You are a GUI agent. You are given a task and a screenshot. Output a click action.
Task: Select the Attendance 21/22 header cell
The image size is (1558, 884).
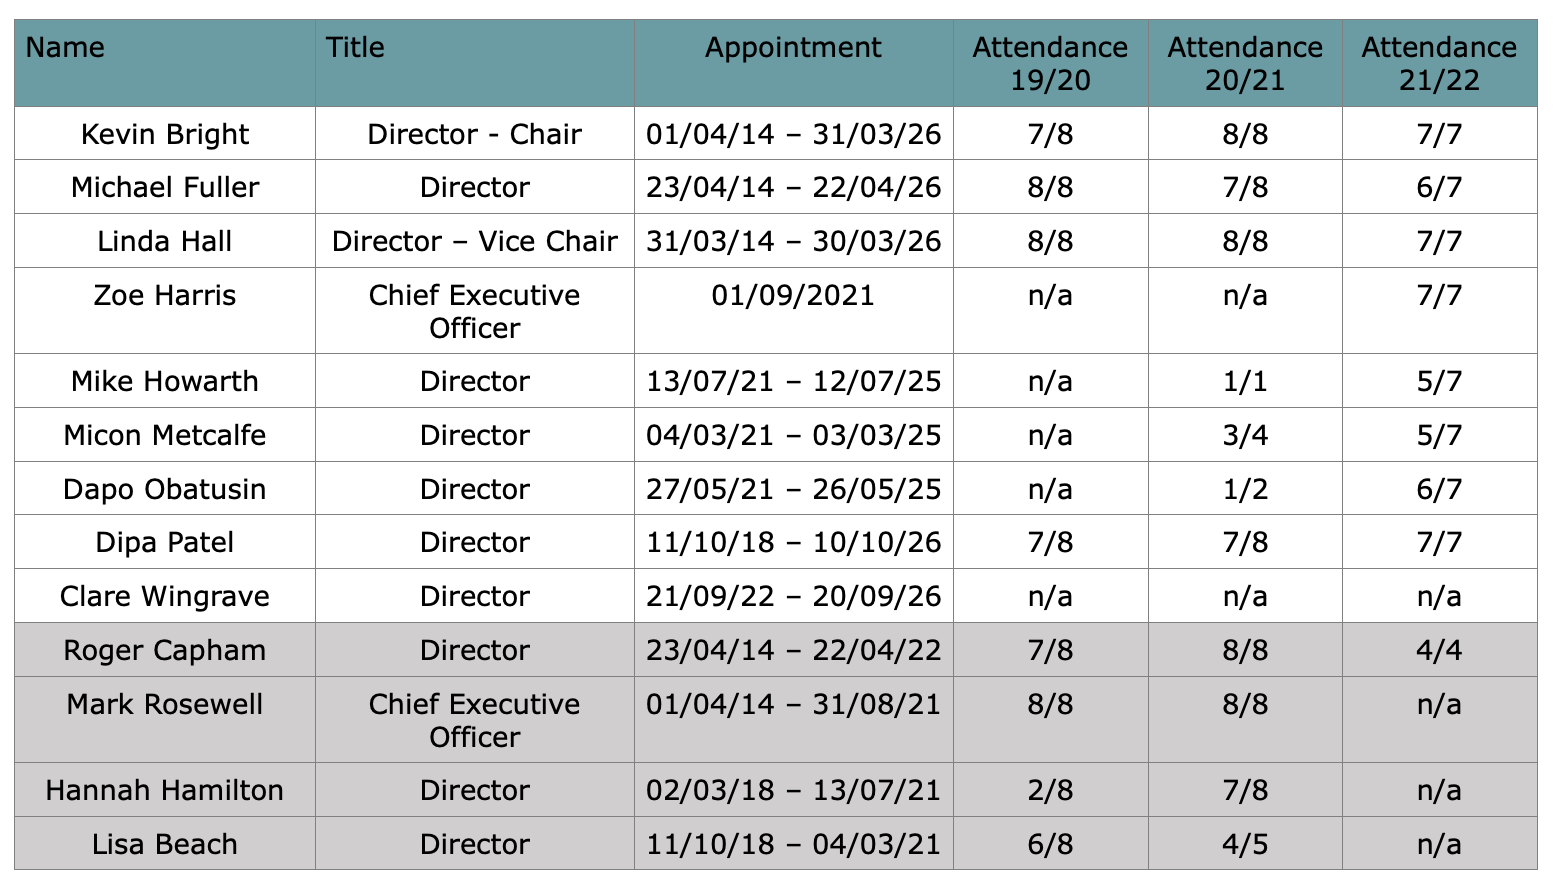1439,62
